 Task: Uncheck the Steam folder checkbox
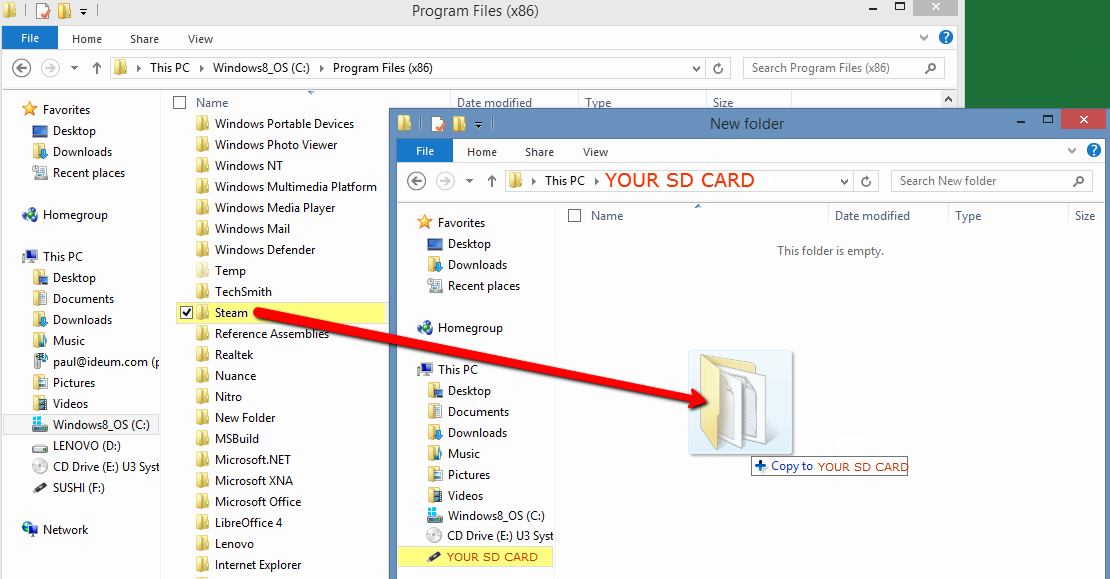pos(186,312)
